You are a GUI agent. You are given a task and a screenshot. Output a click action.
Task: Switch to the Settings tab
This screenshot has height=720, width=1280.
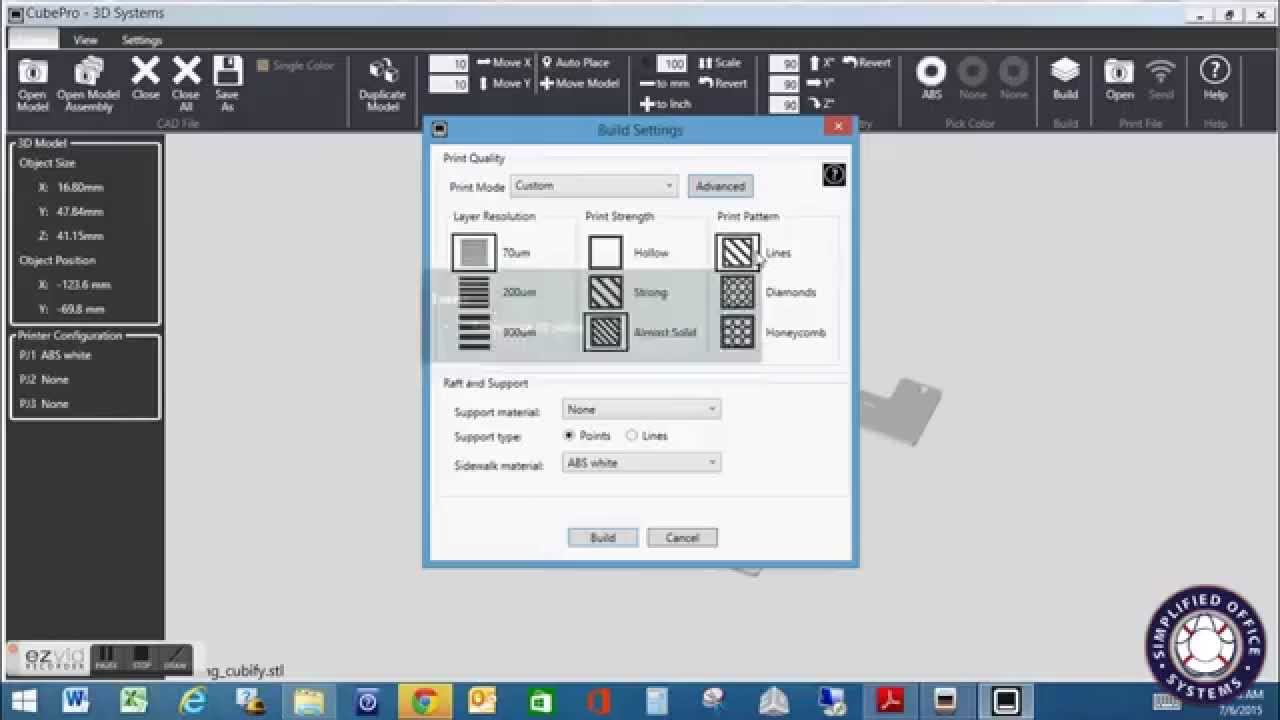pos(142,40)
